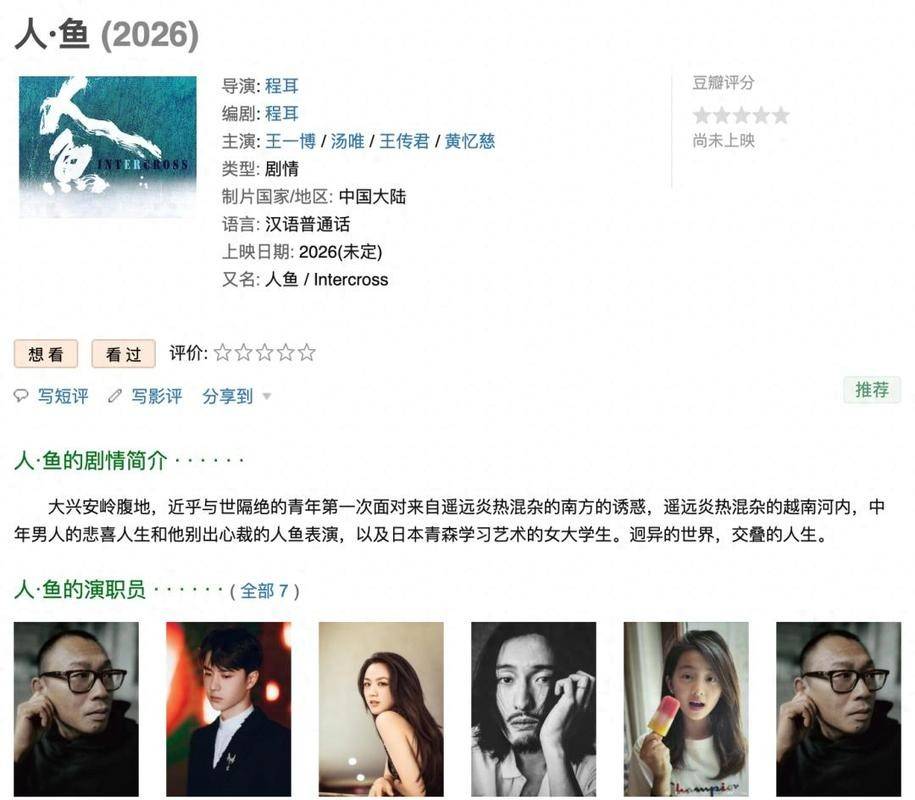Expand the 分享到 dropdown arrow
Viewport: 915px width, 800px height.
267,396
